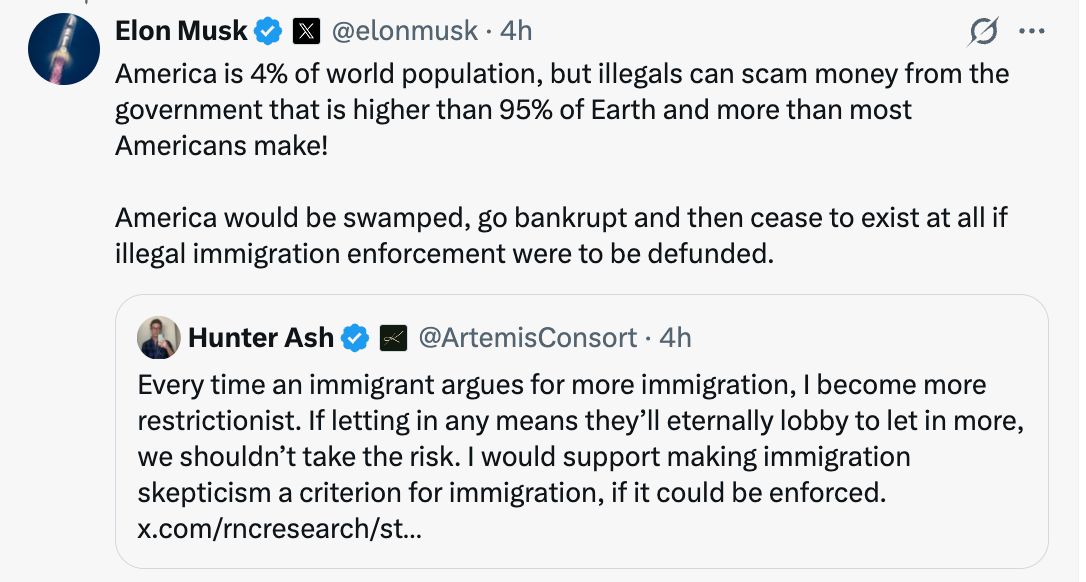Click the 4h timestamp in the quoted post
This screenshot has height=582, width=1086.
(676, 338)
